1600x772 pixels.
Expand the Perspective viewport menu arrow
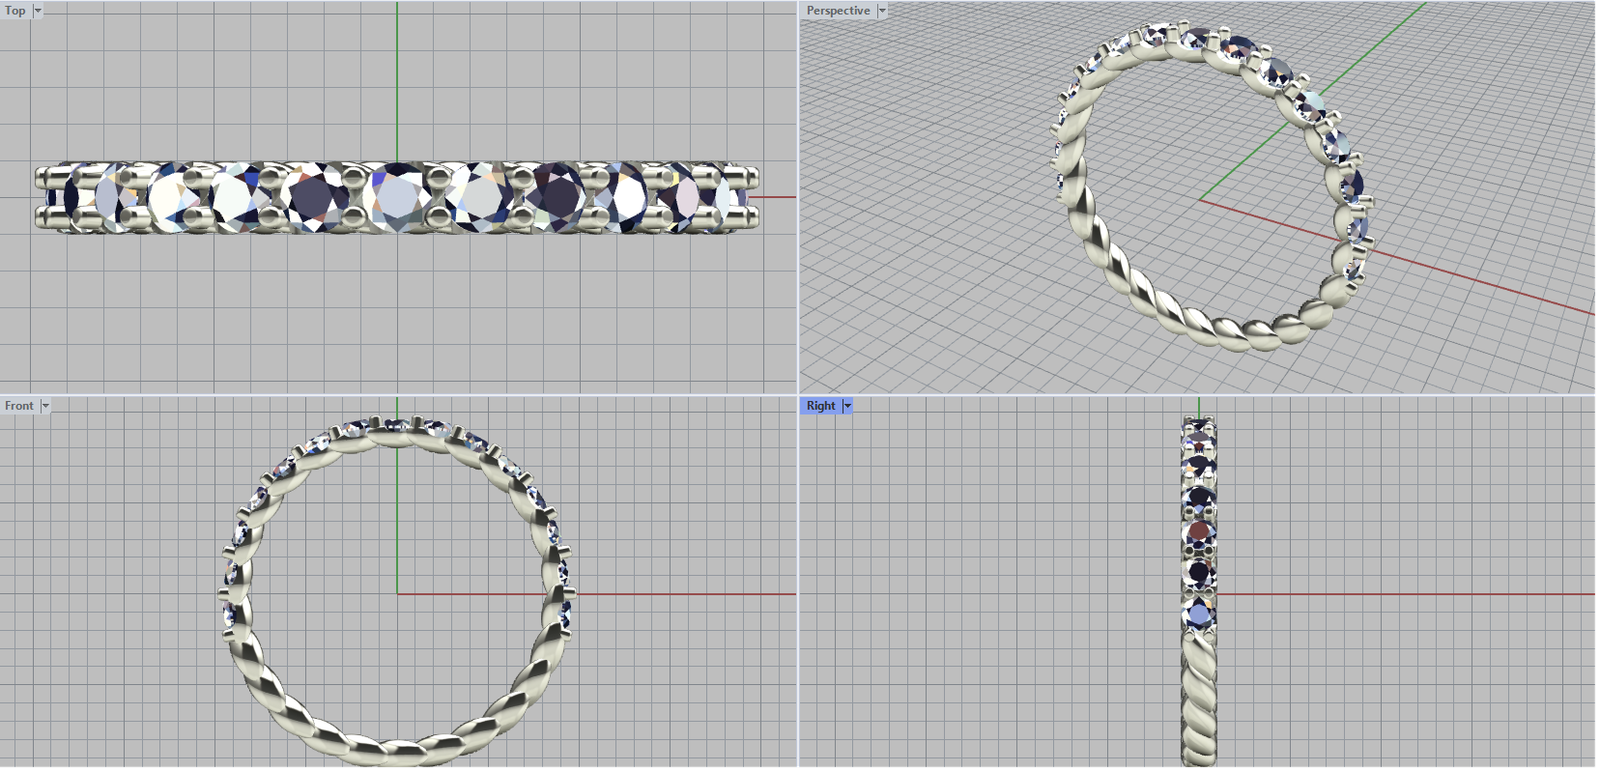tap(882, 11)
